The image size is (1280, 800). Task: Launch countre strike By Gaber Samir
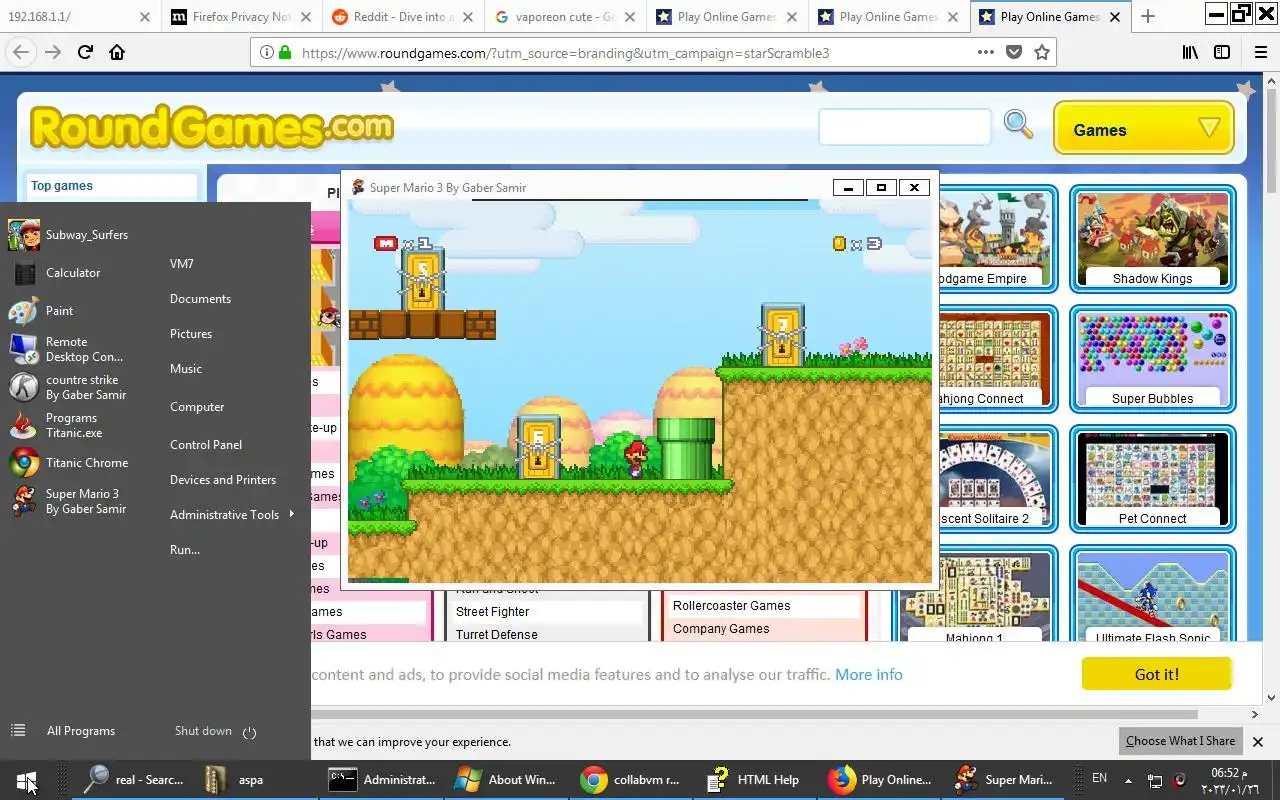pyautogui.click(x=68, y=387)
